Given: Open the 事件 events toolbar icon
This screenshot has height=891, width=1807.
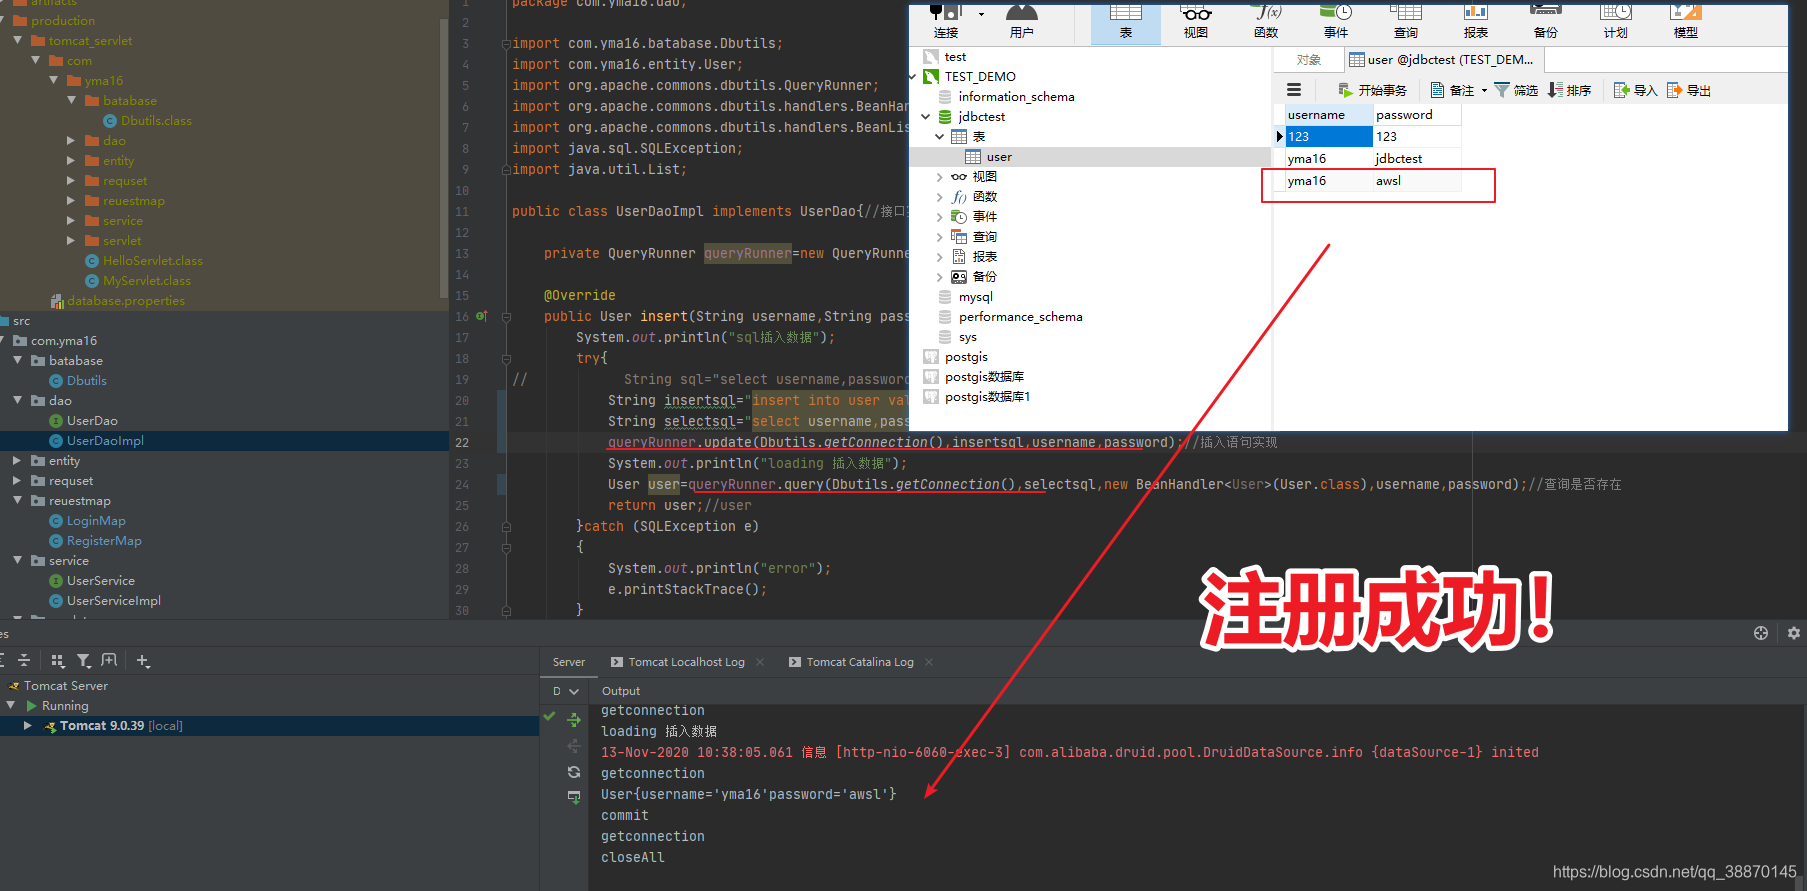Looking at the screenshot, I should 1336,20.
